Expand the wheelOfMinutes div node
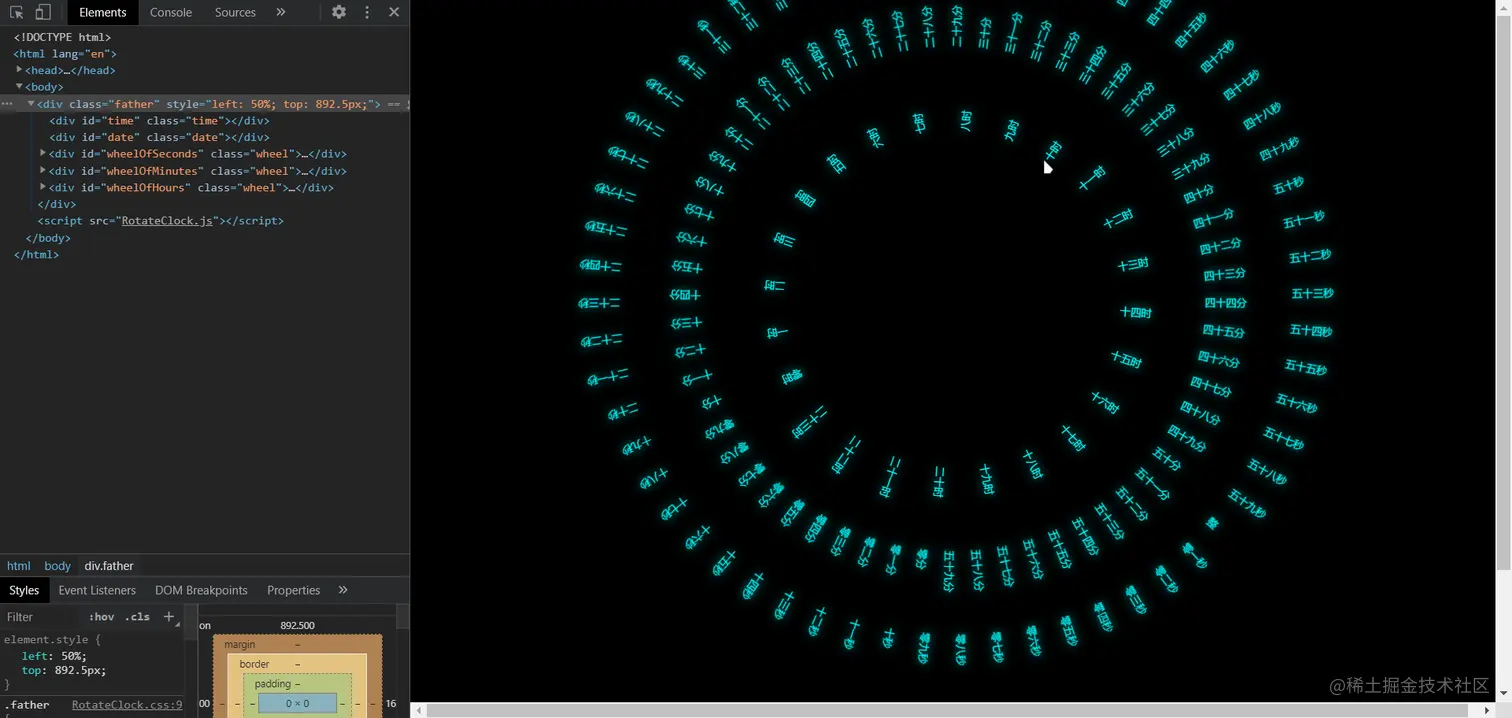The width and height of the screenshot is (1512, 718). pyautogui.click(x=43, y=171)
